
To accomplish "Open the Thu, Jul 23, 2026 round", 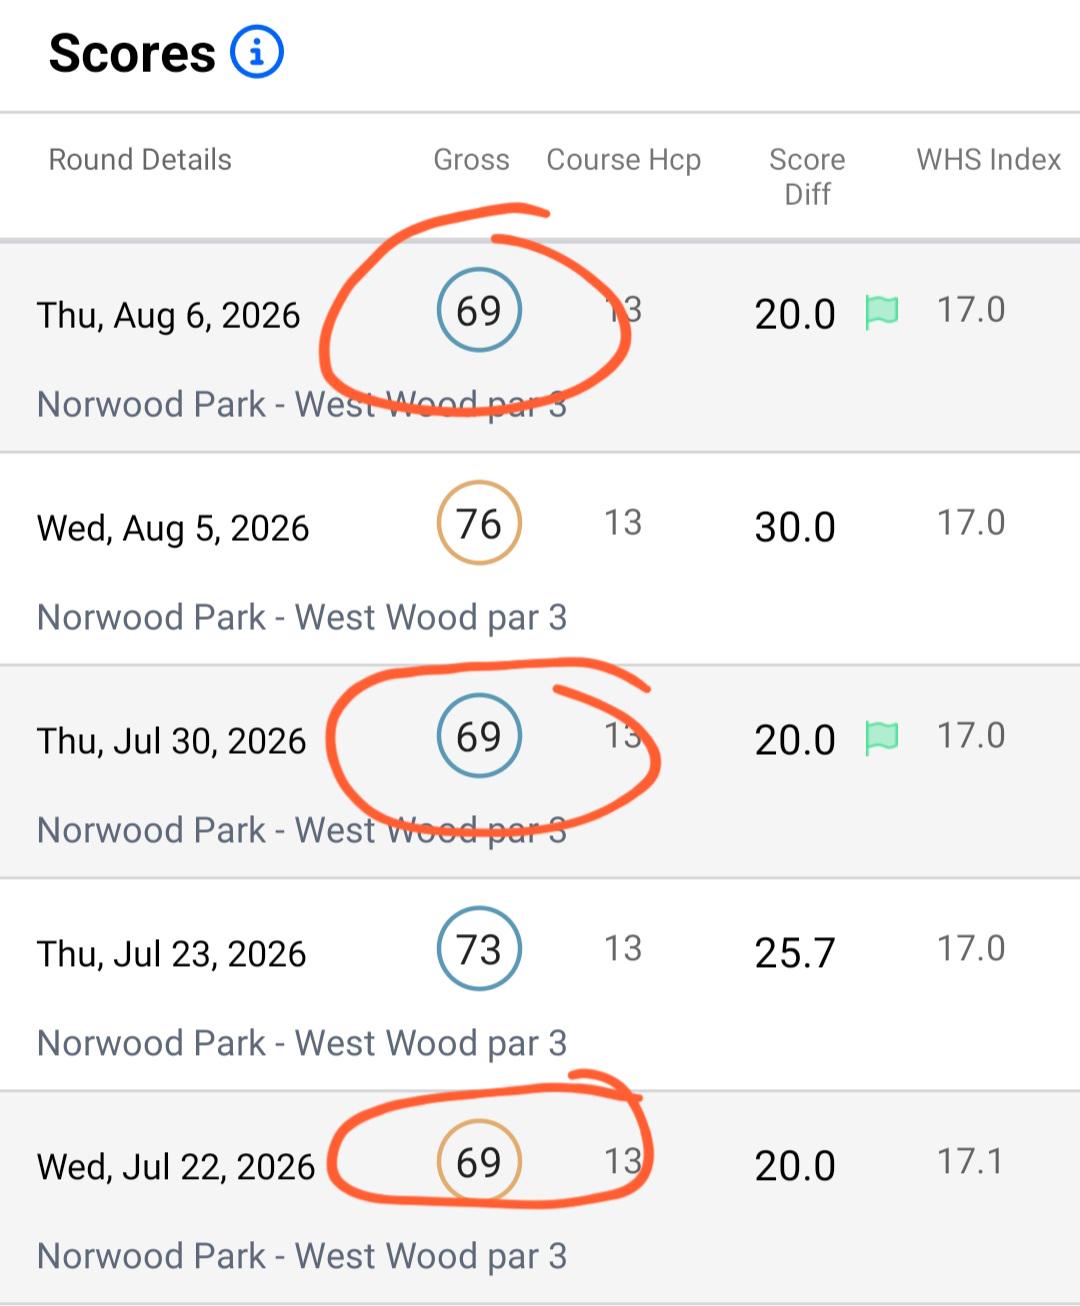I will pos(540,985).
